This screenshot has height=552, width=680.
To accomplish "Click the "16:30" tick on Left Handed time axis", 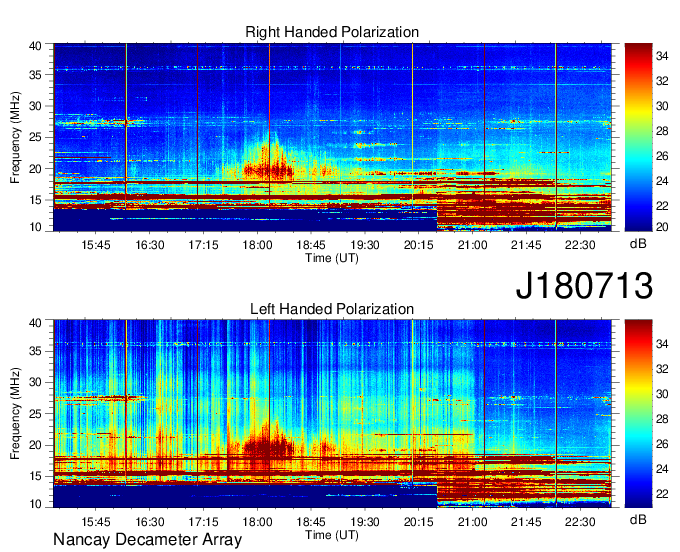I will pyautogui.click(x=150, y=522).
